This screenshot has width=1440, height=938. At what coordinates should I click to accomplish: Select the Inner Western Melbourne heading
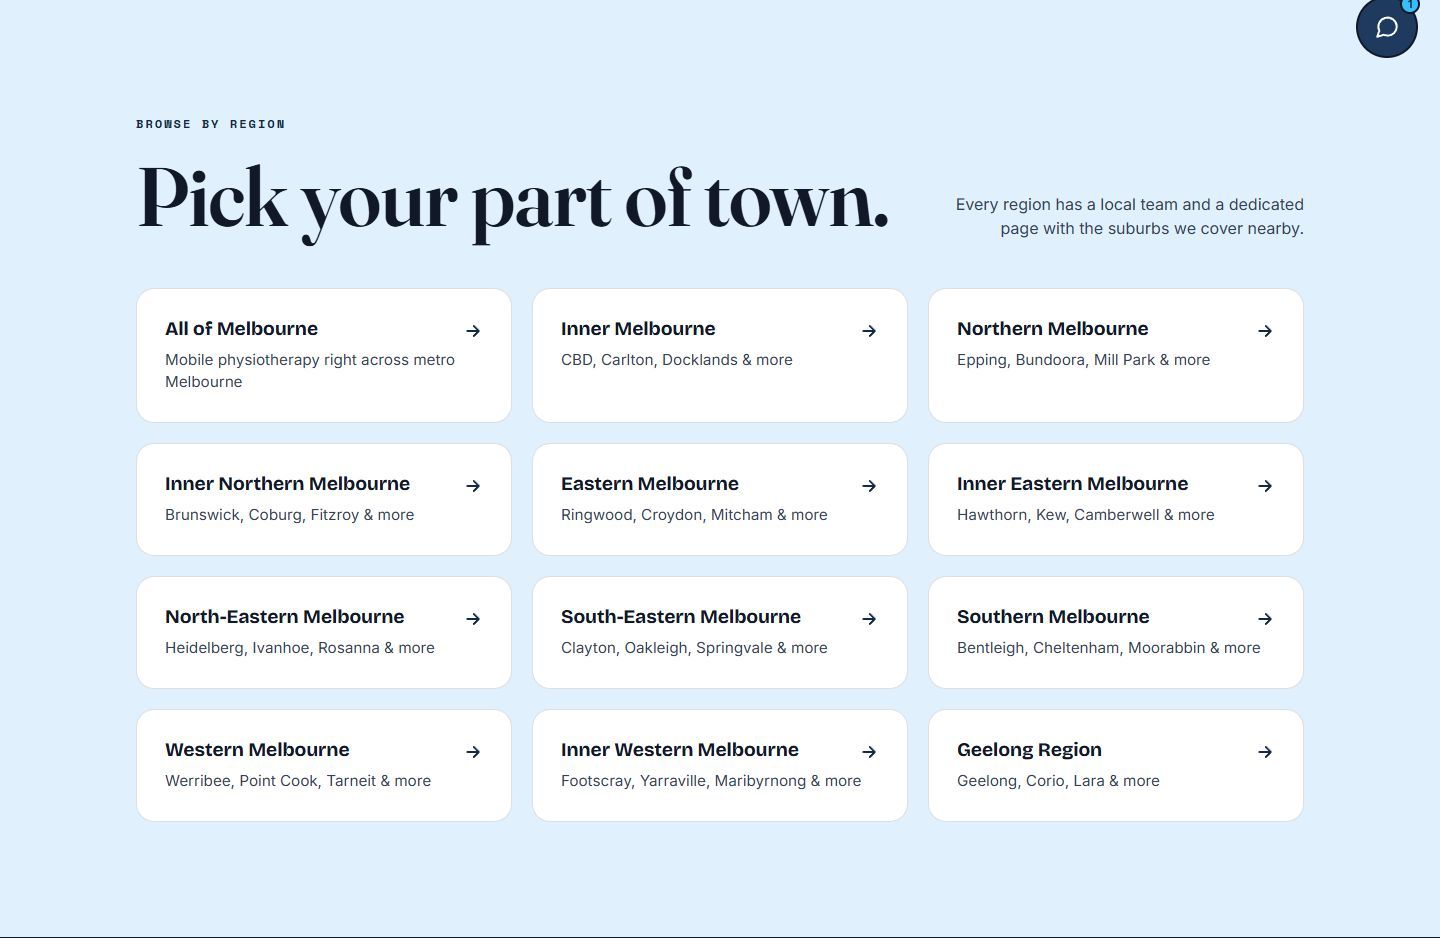(680, 750)
